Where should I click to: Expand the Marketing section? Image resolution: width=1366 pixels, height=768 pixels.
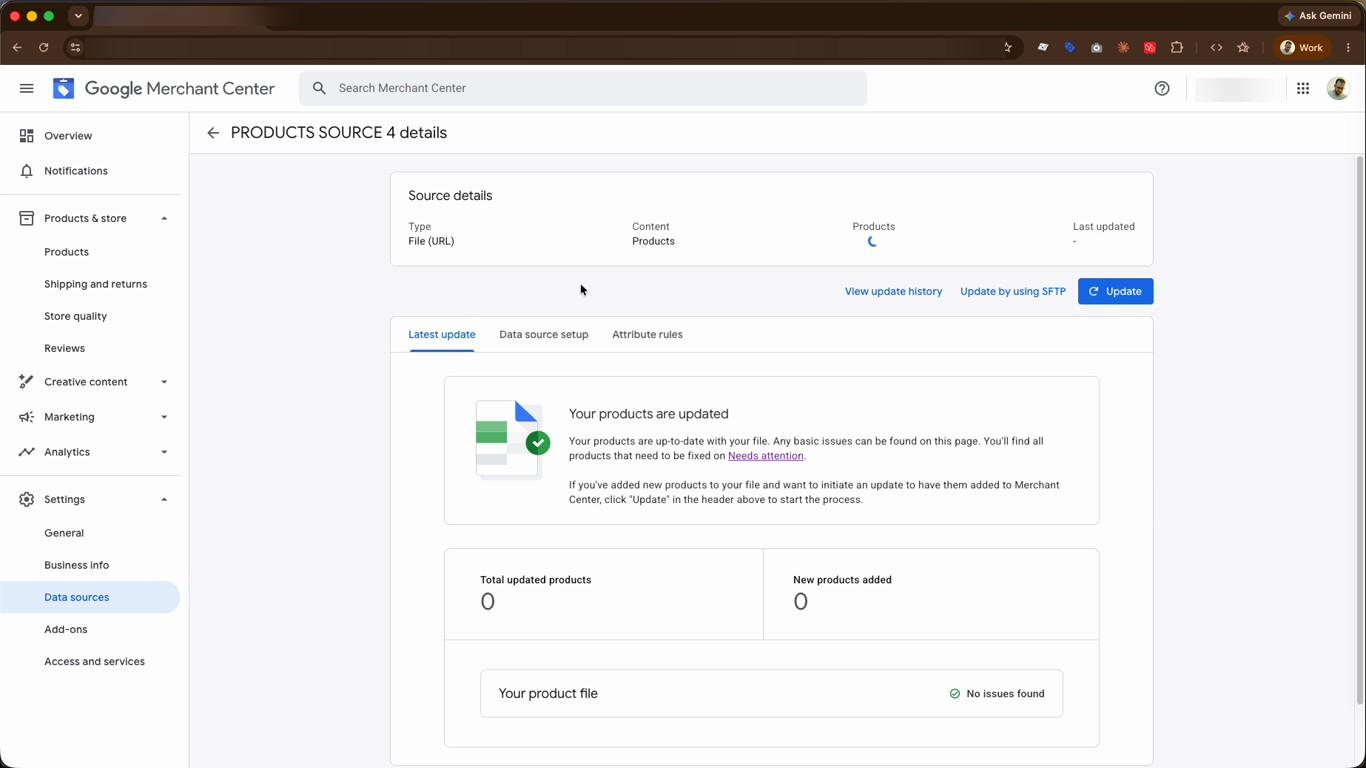164,417
